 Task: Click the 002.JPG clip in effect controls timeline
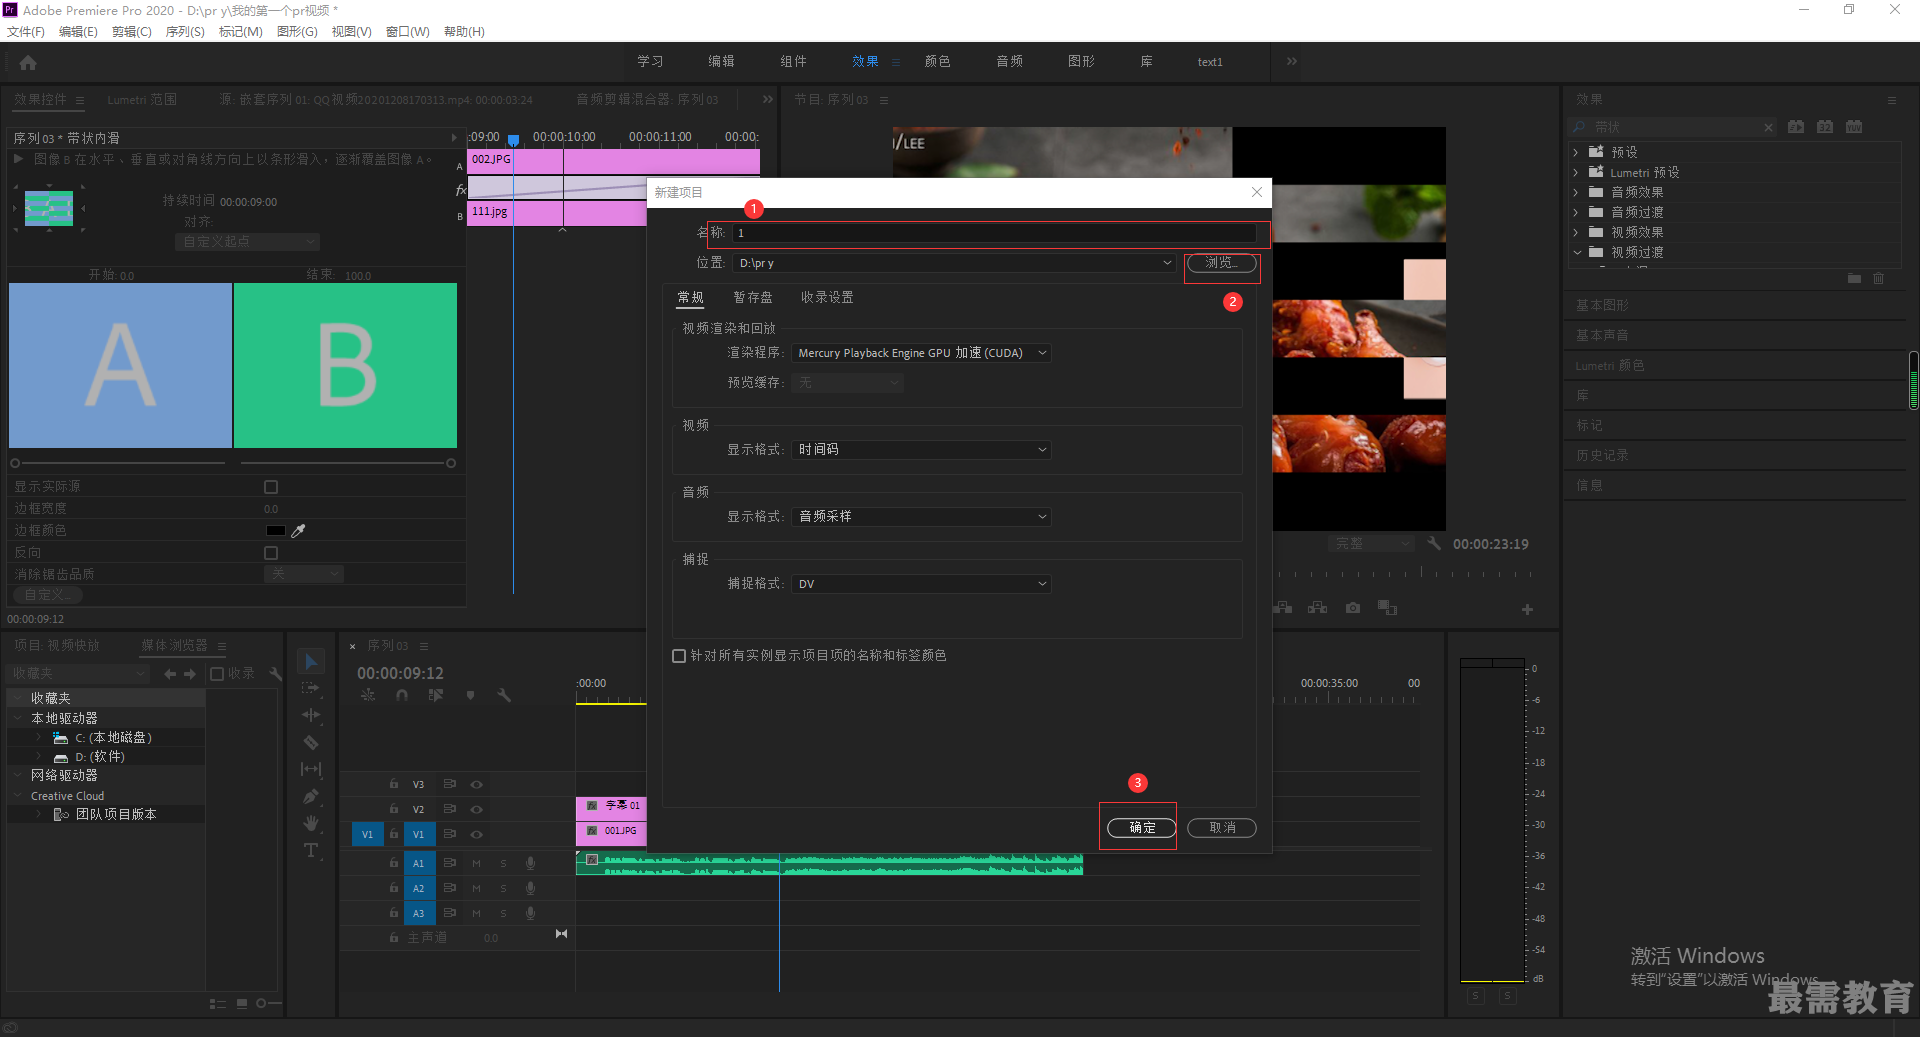coord(613,160)
